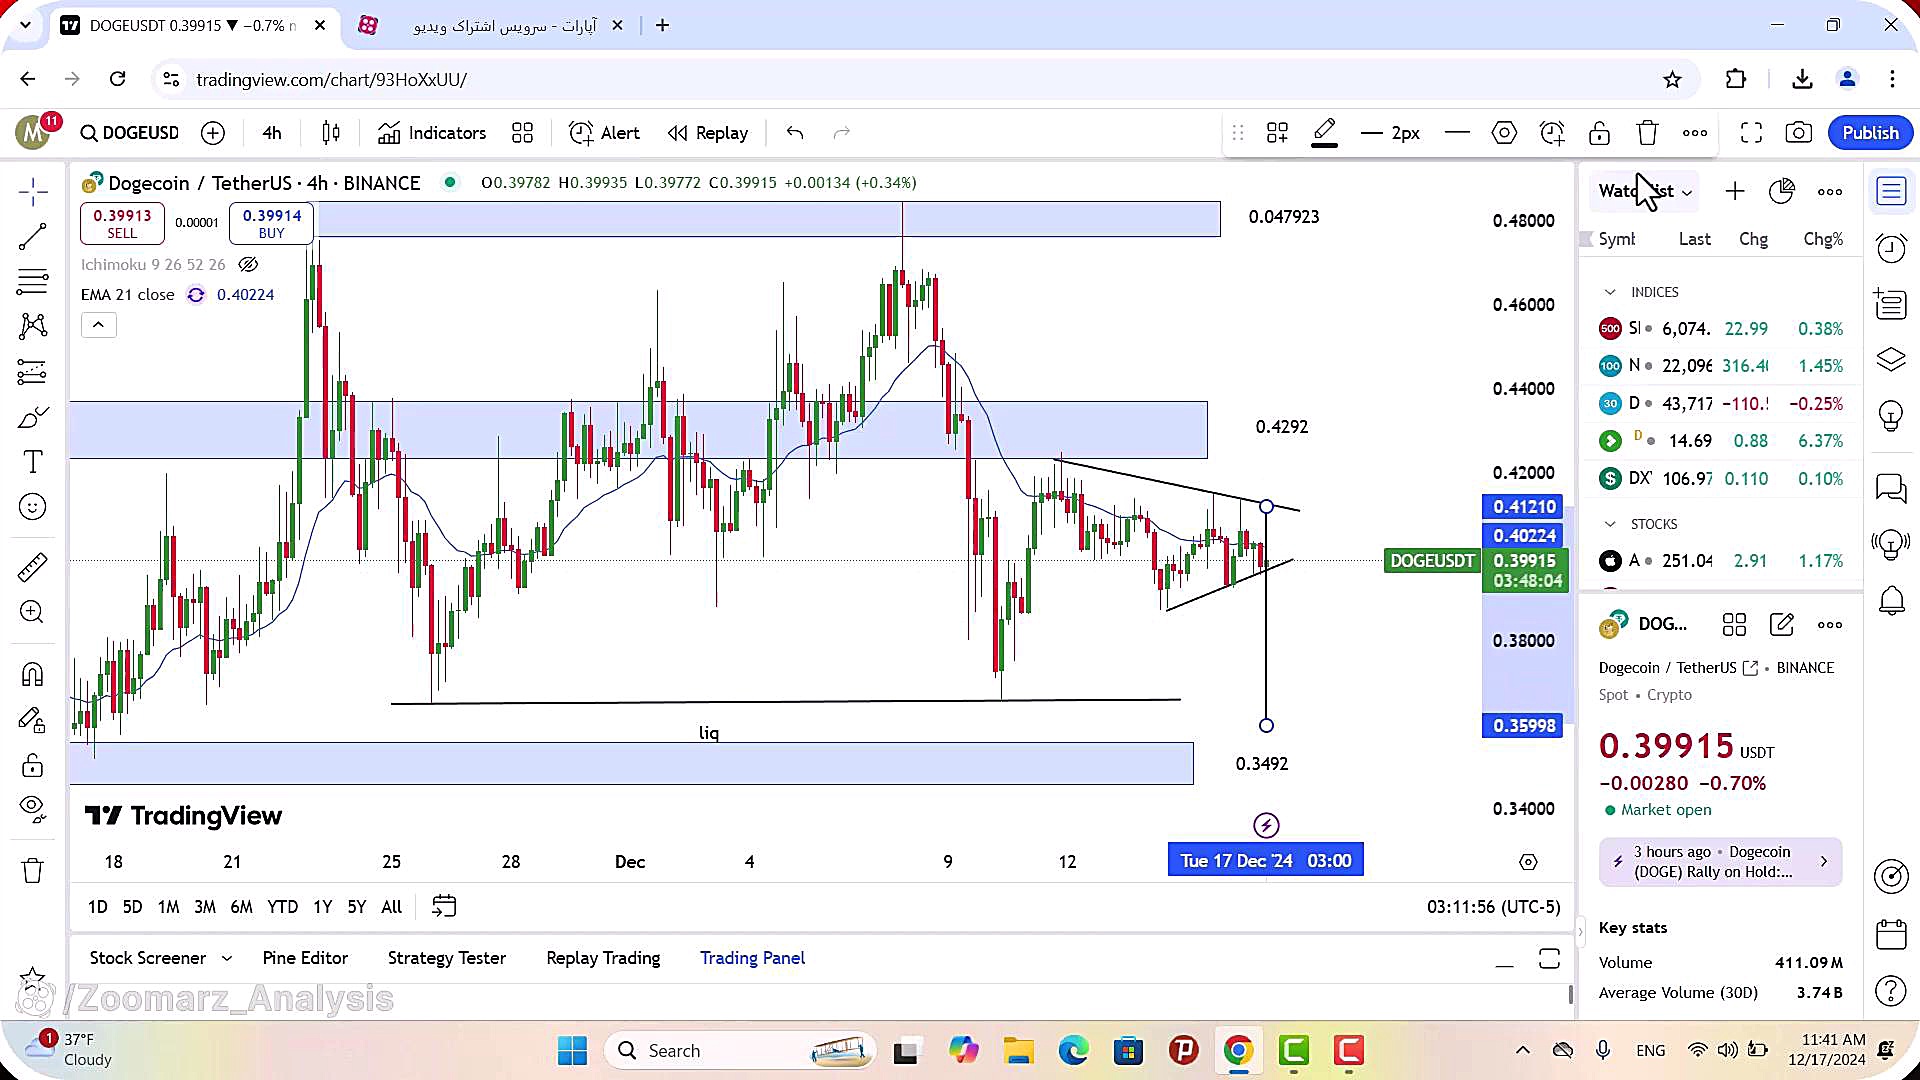Select the trend line drawing tool

pos(32,237)
